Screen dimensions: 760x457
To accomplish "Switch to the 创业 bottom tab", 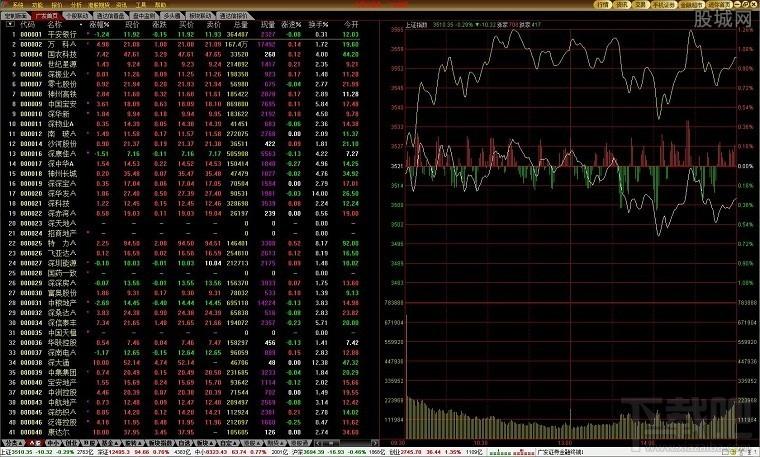I will click(x=72, y=443).
